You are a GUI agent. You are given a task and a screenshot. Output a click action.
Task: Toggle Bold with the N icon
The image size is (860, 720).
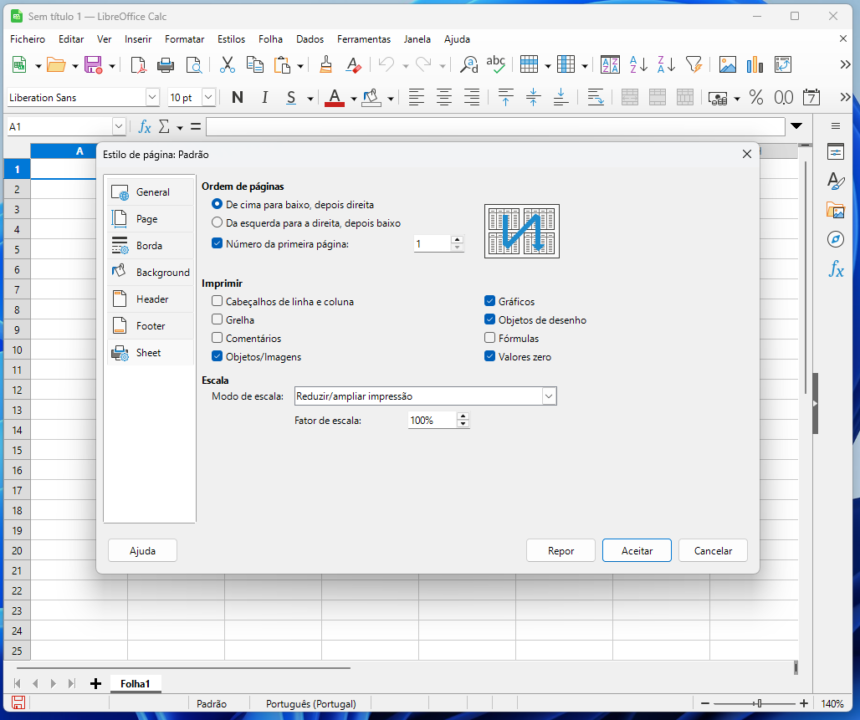pos(237,98)
